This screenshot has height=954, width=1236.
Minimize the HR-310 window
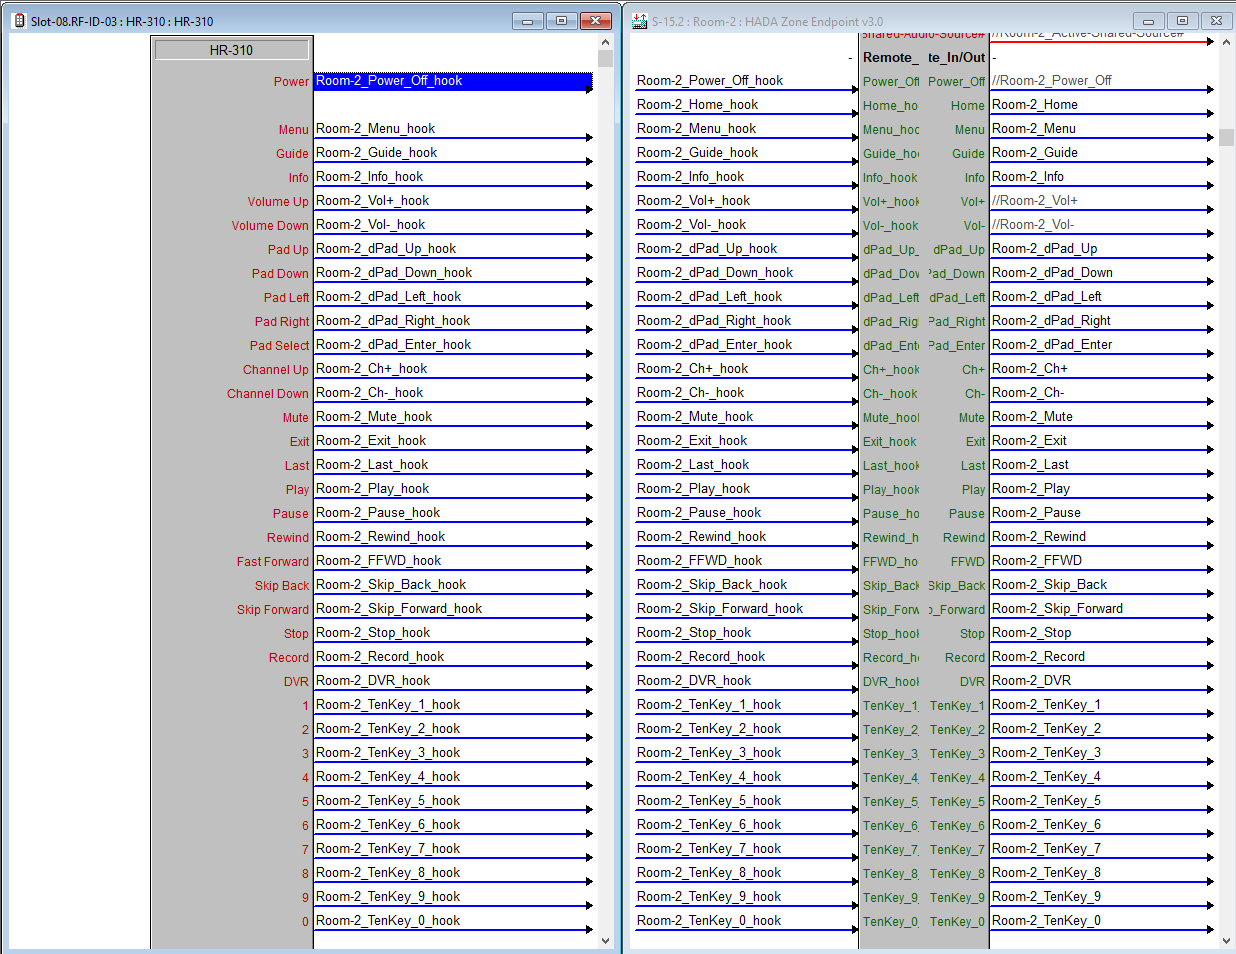[x=527, y=21]
